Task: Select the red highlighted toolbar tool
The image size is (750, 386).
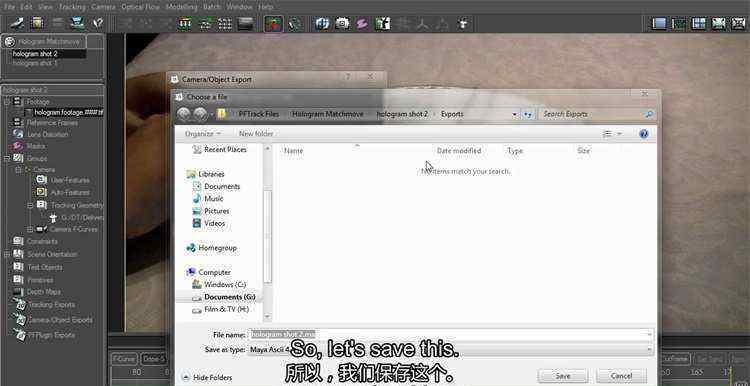Action: point(273,23)
